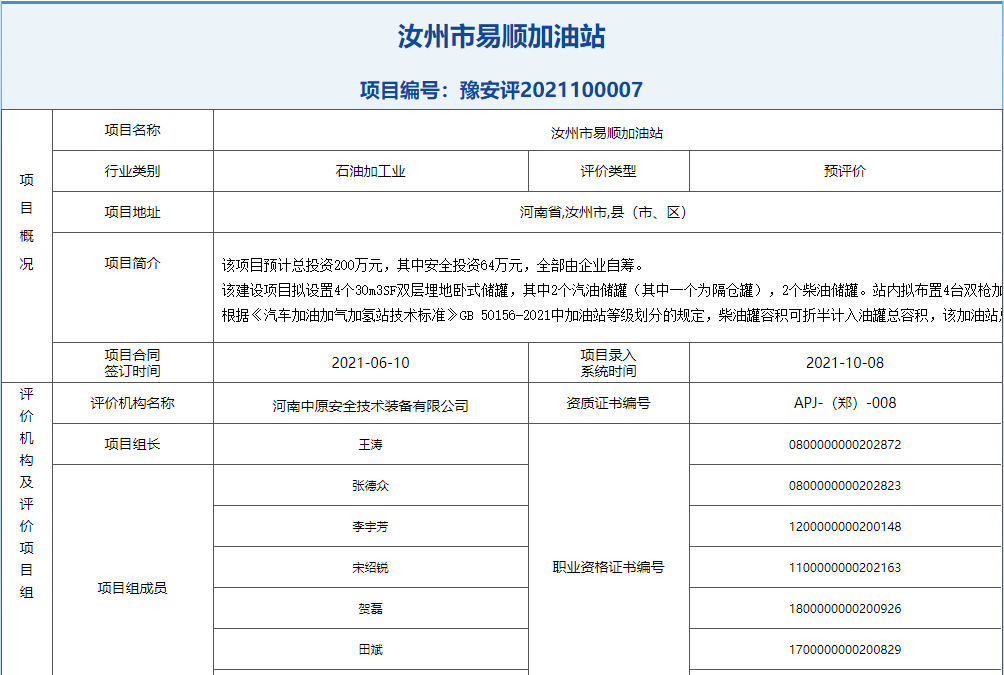Click certificate number 1800000000200926
This screenshot has width=1004, height=675.
click(x=845, y=608)
